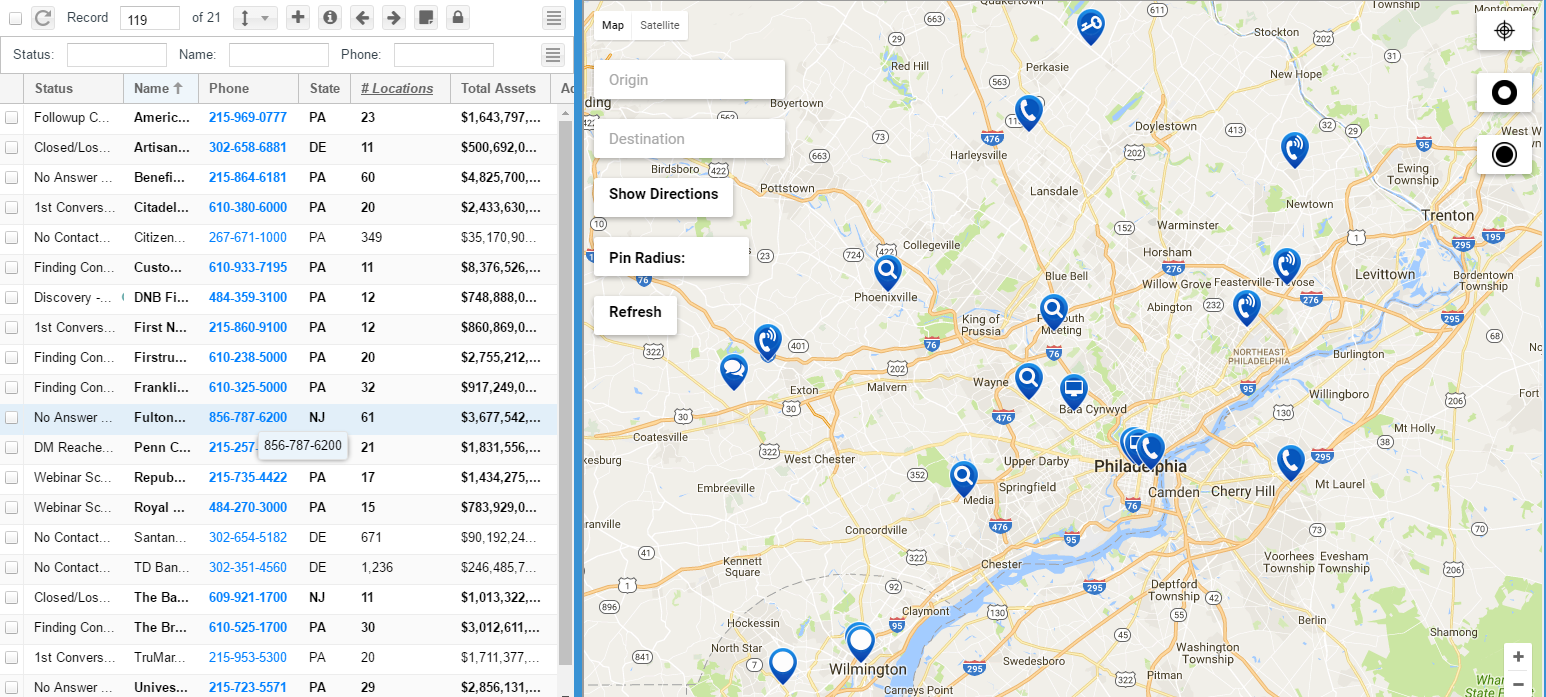Click the filled circle icon on the map

coord(1504,155)
